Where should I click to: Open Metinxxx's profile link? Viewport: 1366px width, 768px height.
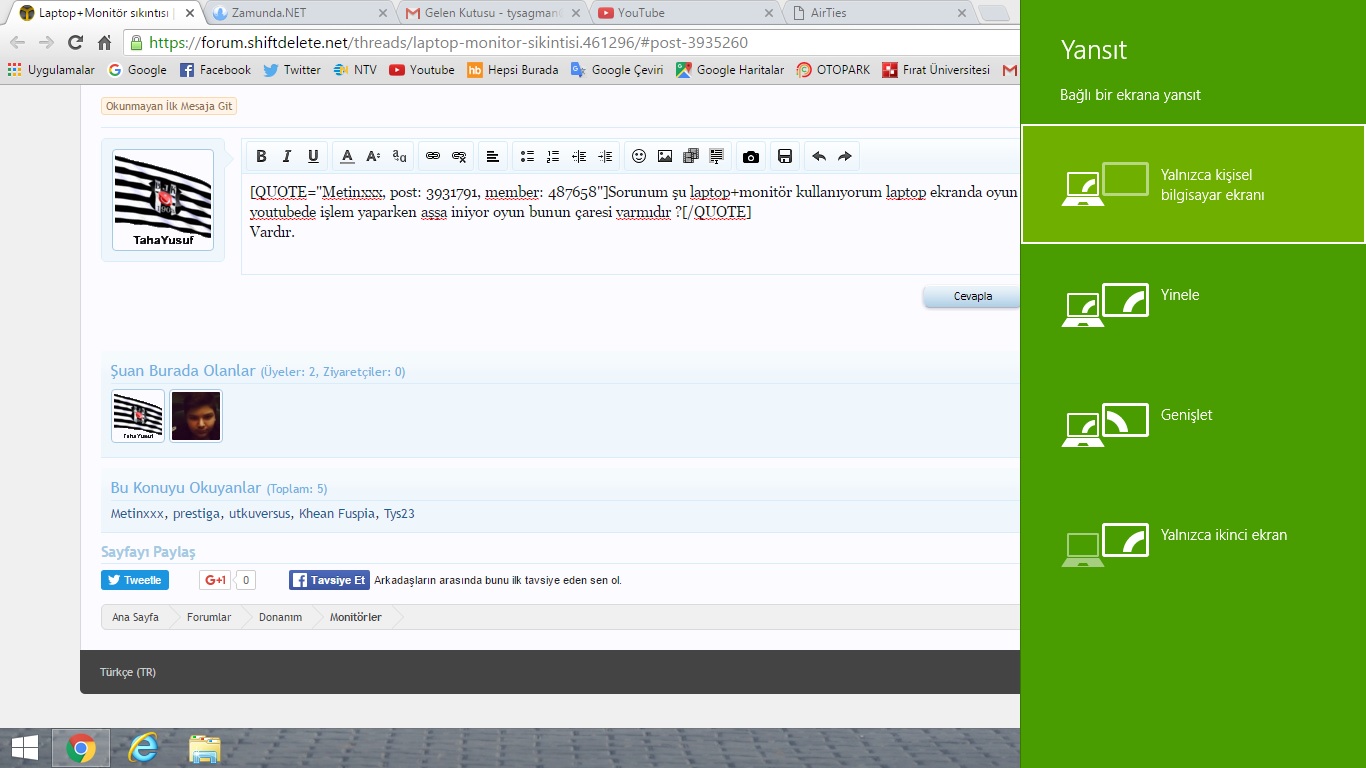click(x=137, y=514)
